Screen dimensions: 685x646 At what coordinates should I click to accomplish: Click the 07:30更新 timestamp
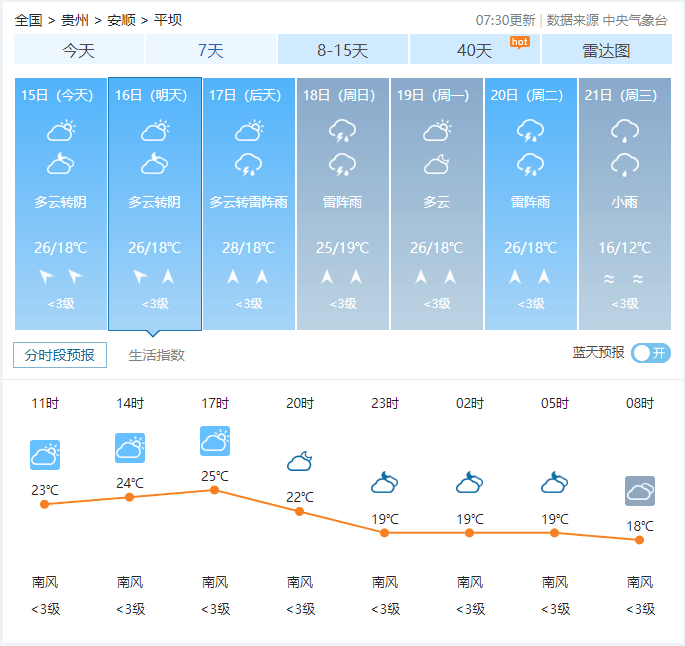505,20
